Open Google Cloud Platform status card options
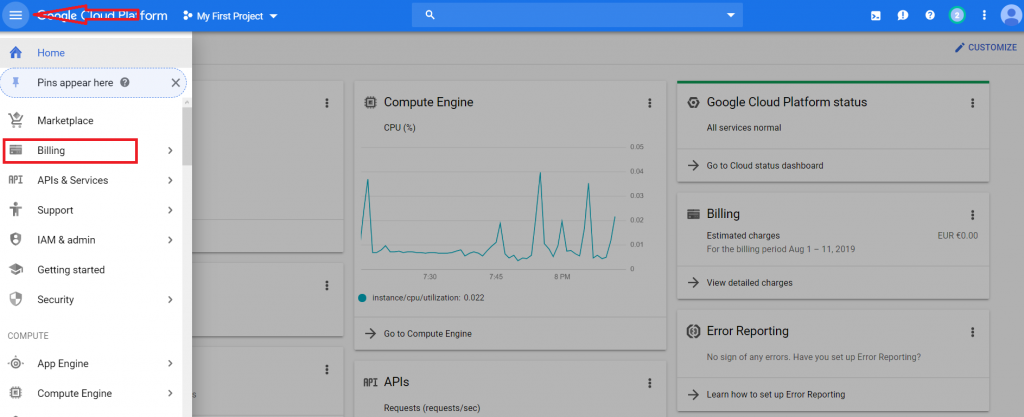Image resolution: width=1024 pixels, height=417 pixels. click(x=972, y=103)
